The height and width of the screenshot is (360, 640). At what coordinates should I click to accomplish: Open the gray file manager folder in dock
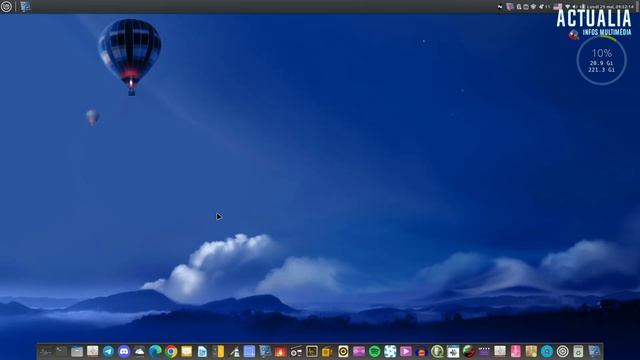(77, 351)
